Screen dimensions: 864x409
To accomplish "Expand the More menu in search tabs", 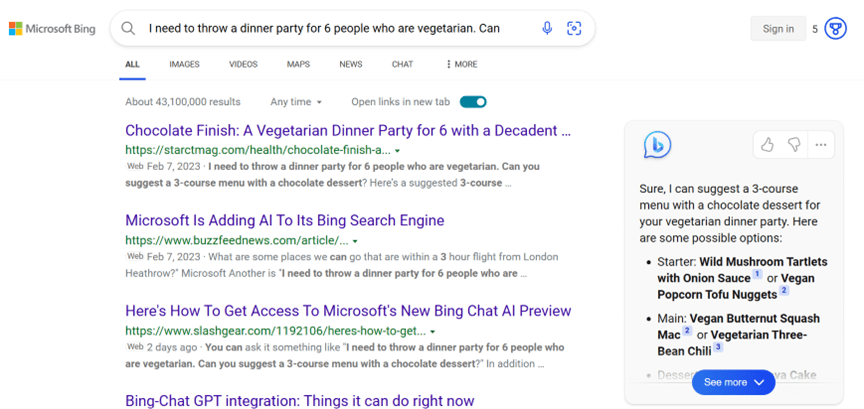I will tap(461, 64).
